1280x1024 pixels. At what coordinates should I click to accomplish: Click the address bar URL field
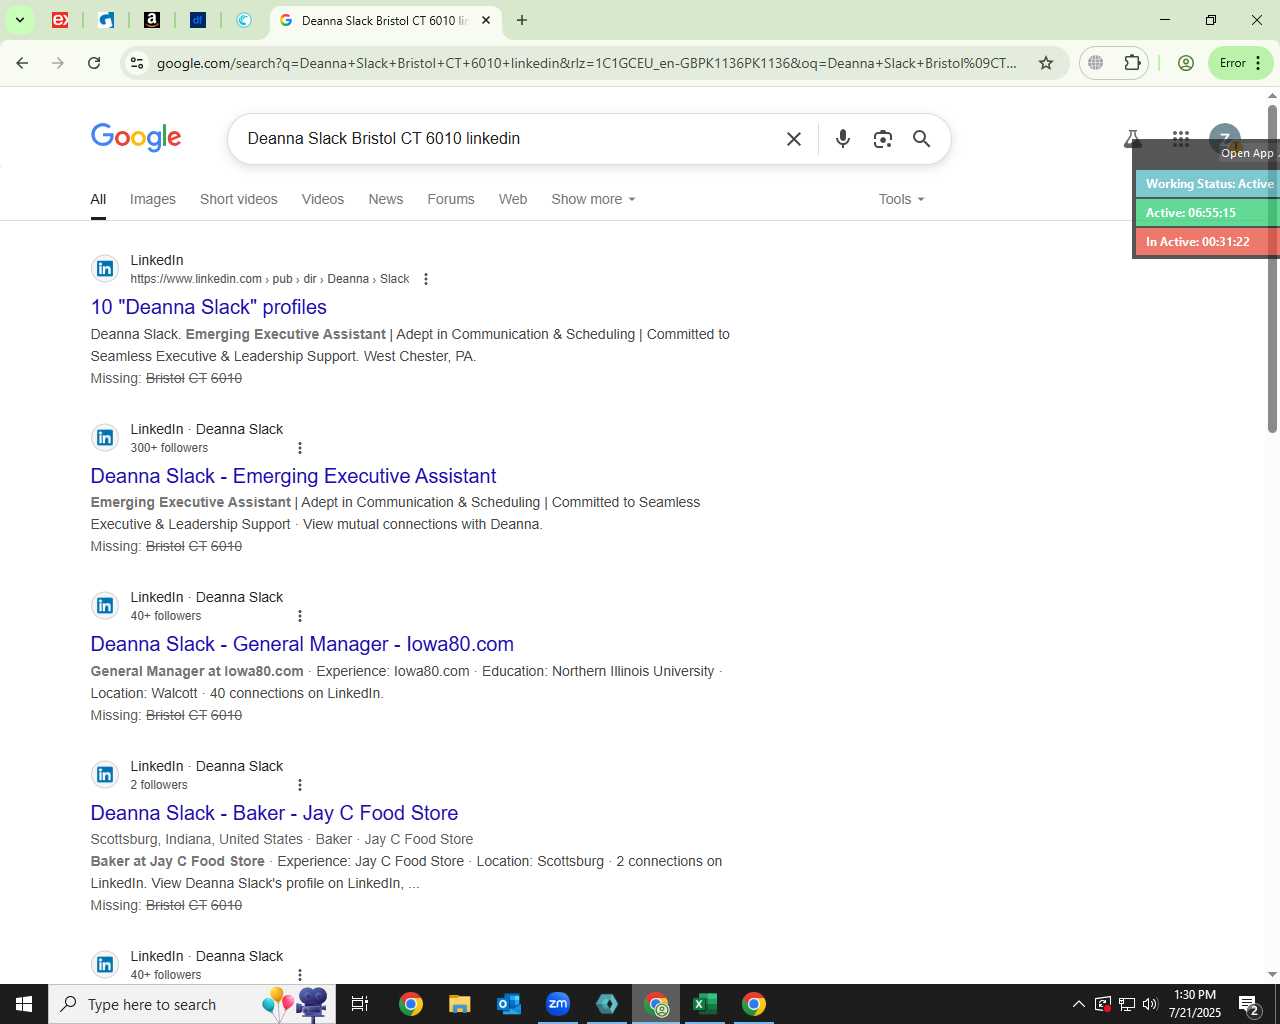point(587,63)
